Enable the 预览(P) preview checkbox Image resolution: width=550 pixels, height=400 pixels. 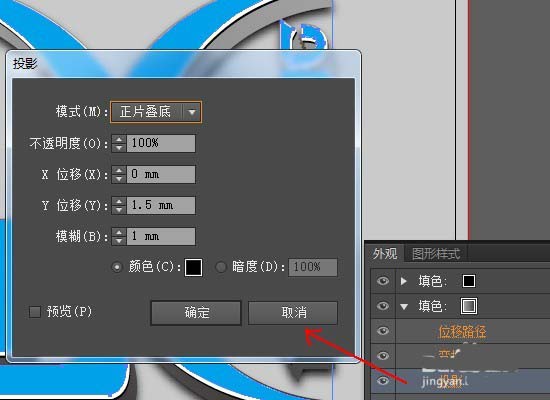(x=35, y=312)
